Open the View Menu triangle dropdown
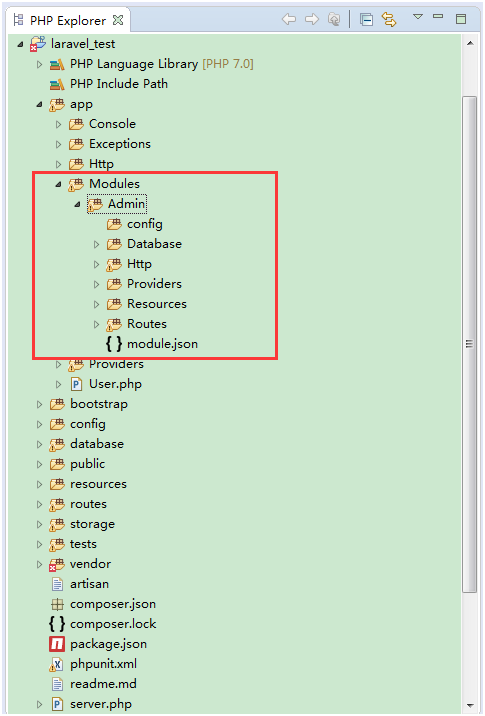485x716 pixels. pyautogui.click(x=417, y=17)
